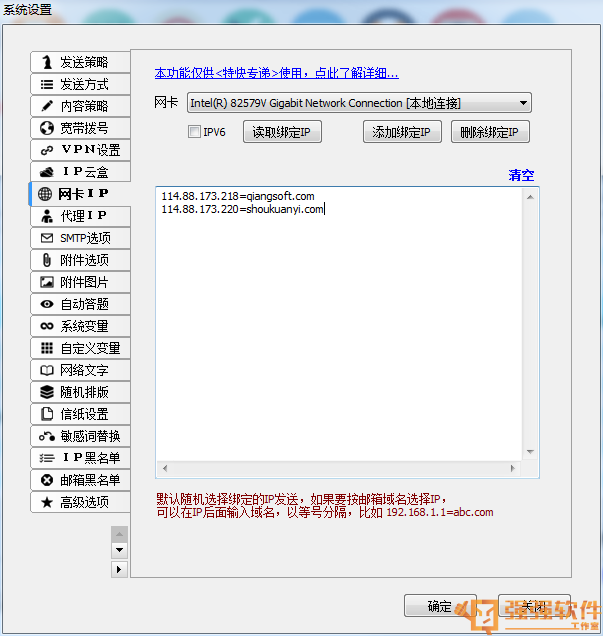The image size is (603, 636).
Task: Choose the globe icon for 宽带拨号
Action: tap(47, 128)
